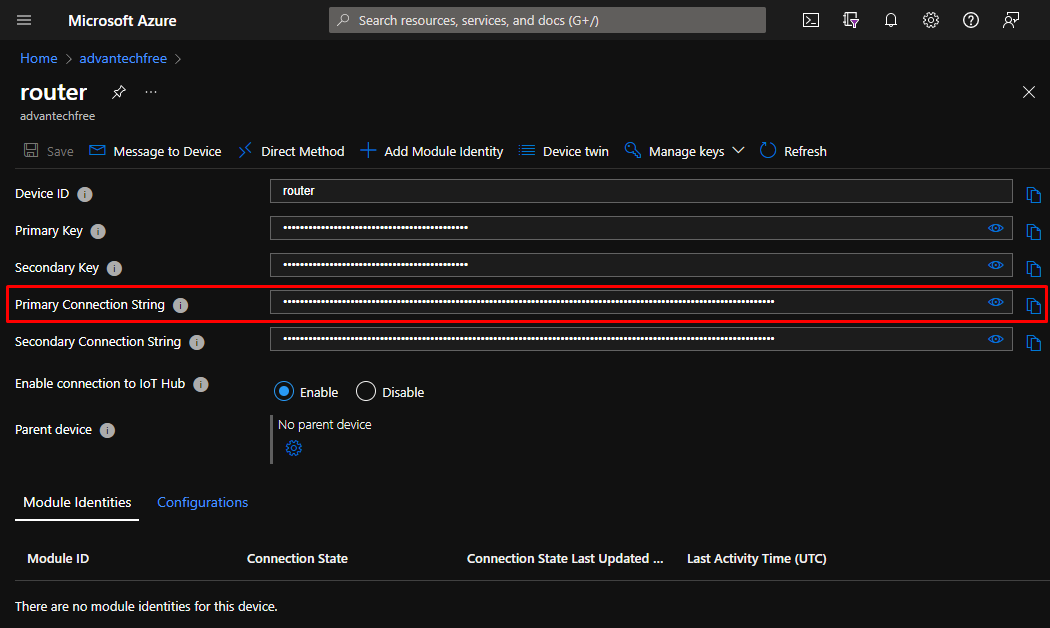Show info tooltip for Secondary Connection String
The image size is (1050, 628).
click(x=196, y=343)
